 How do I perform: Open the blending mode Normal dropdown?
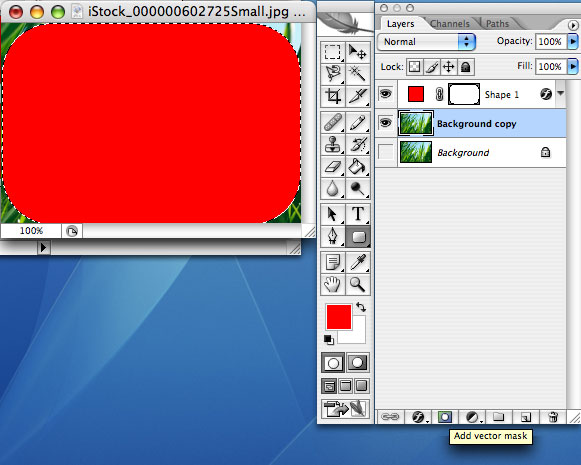click(x=427, y=41)
